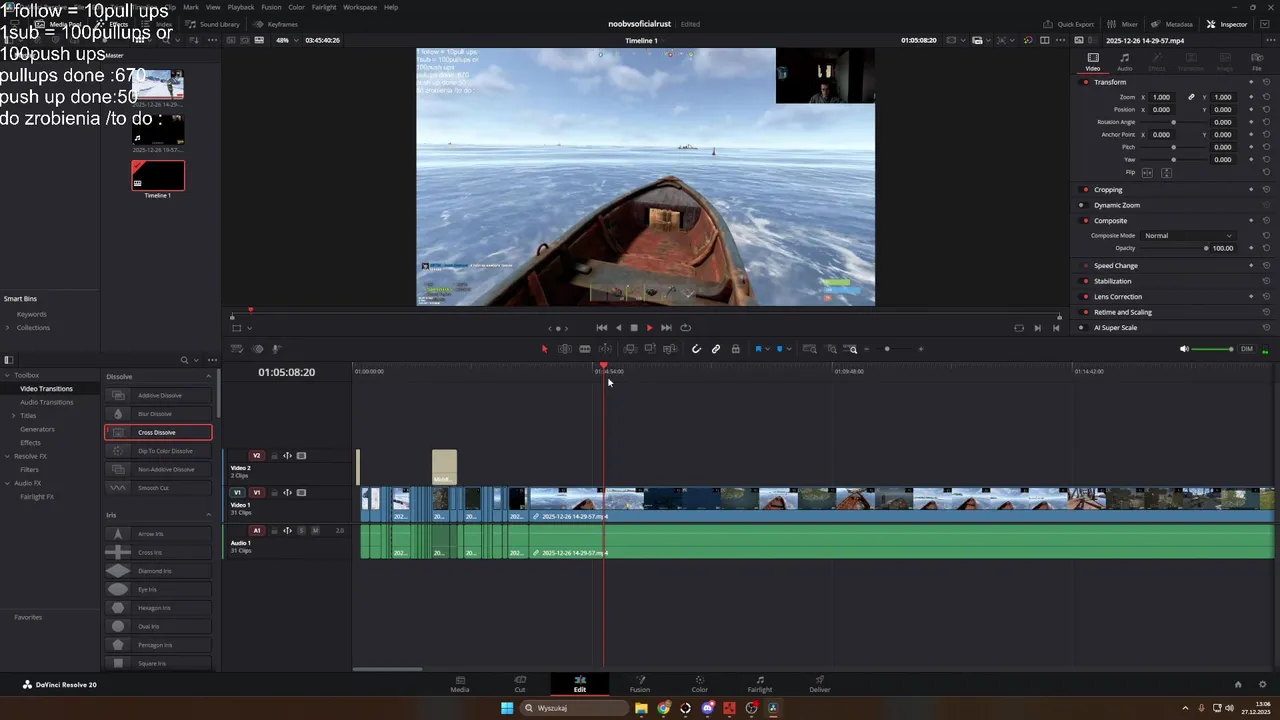Switch to the Media page

point(460,684)
